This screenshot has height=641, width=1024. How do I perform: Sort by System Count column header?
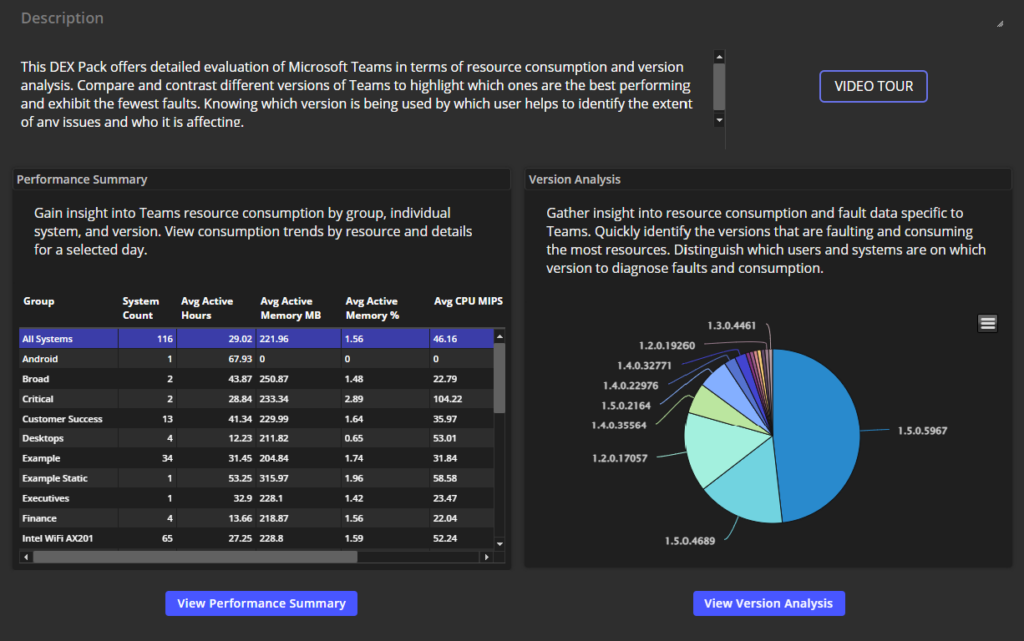point(140,308)
